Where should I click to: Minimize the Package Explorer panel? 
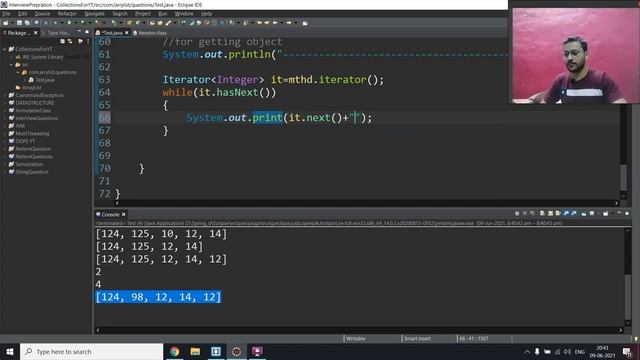[79, 31]
